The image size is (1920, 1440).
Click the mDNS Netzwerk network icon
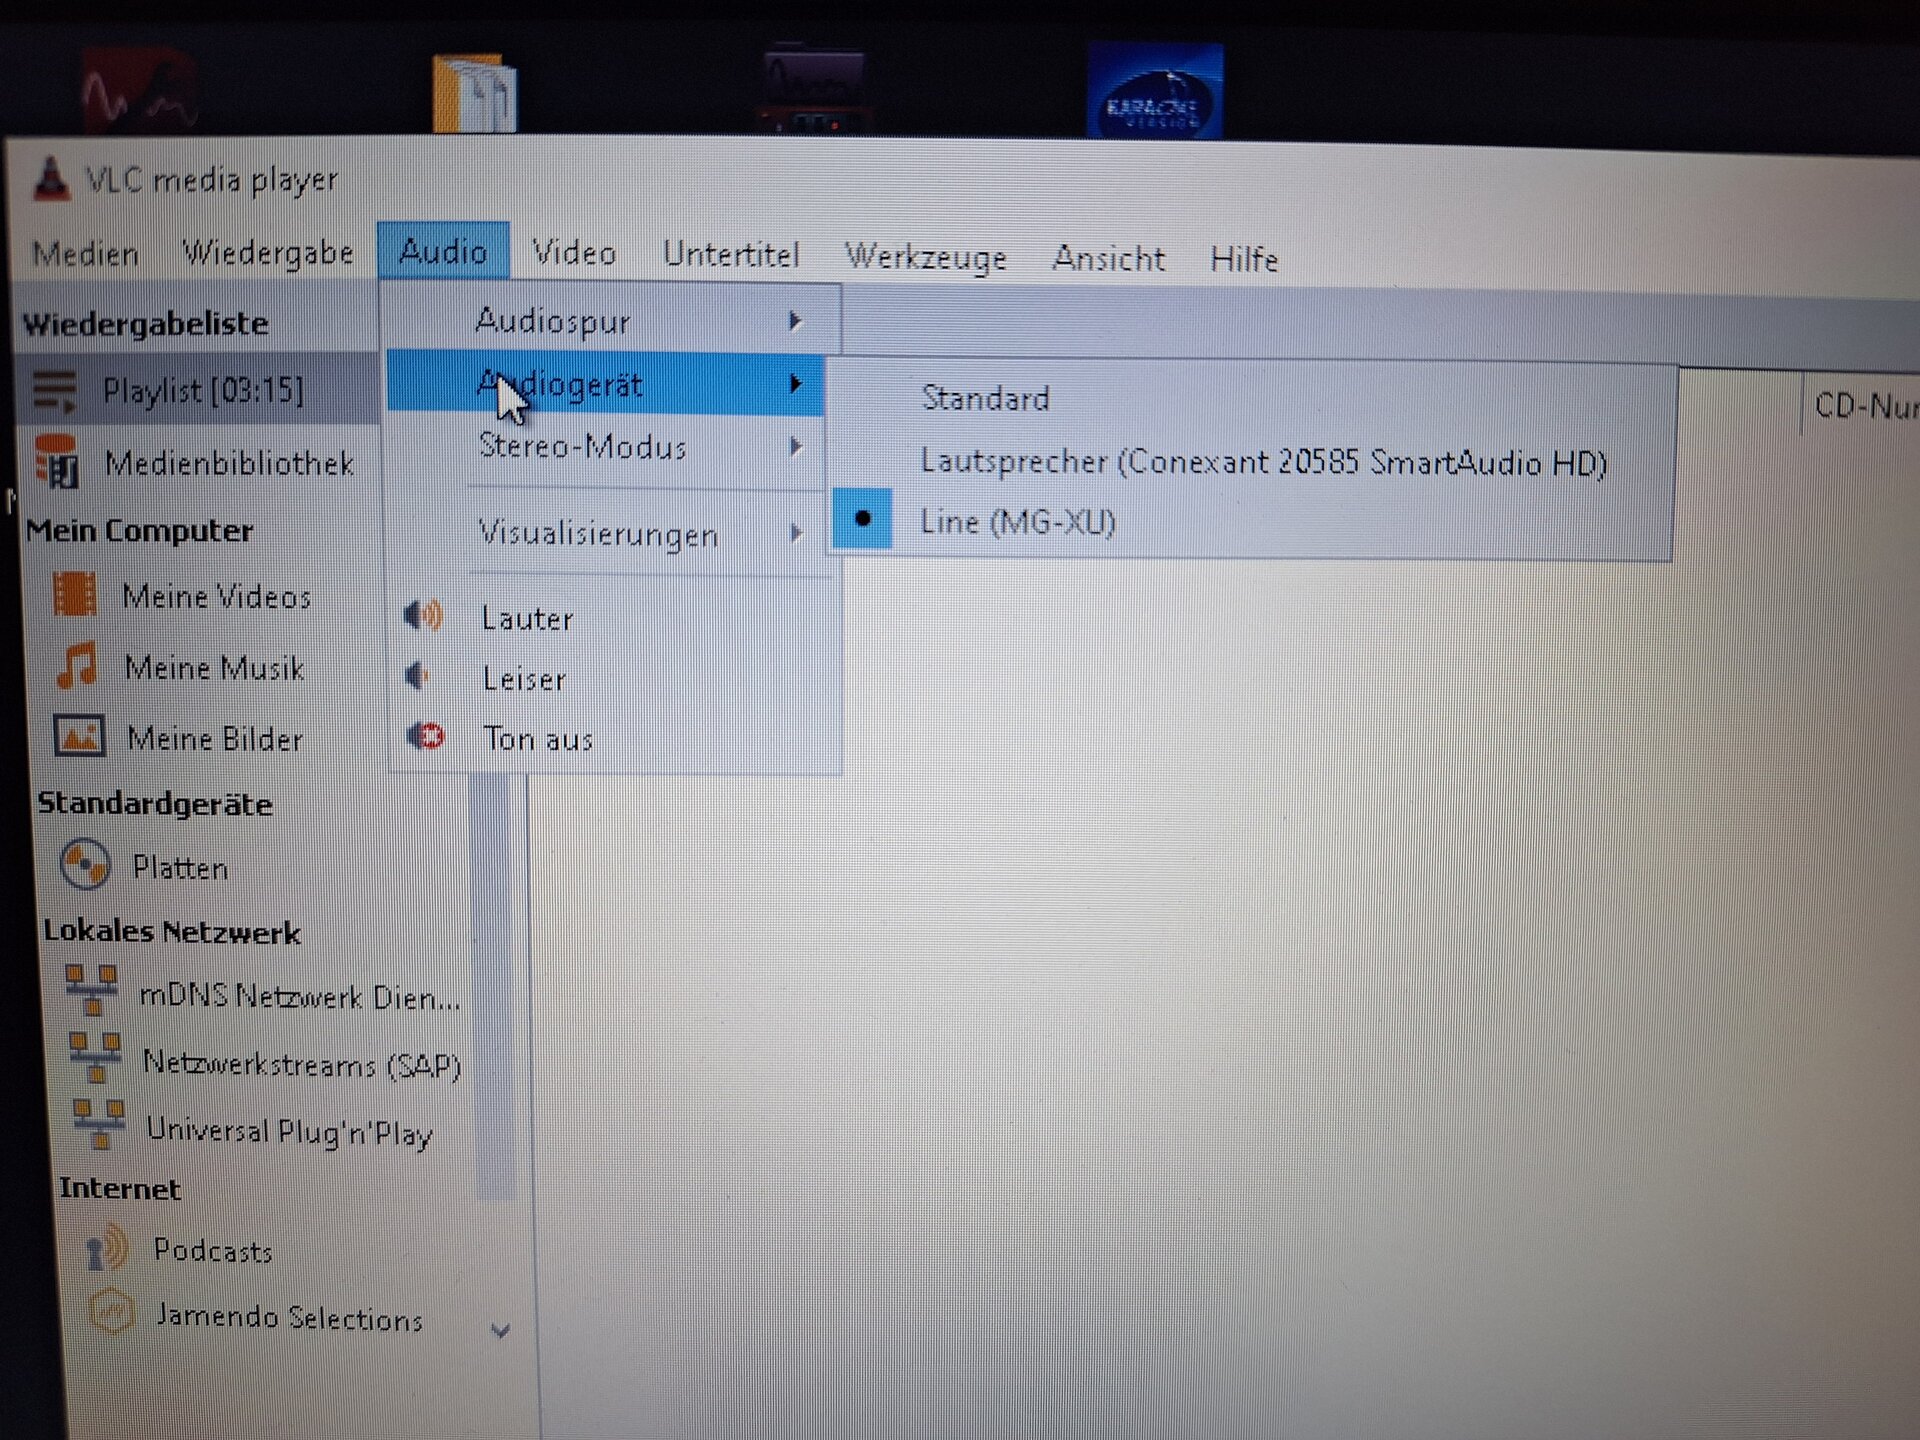(92, 990)
